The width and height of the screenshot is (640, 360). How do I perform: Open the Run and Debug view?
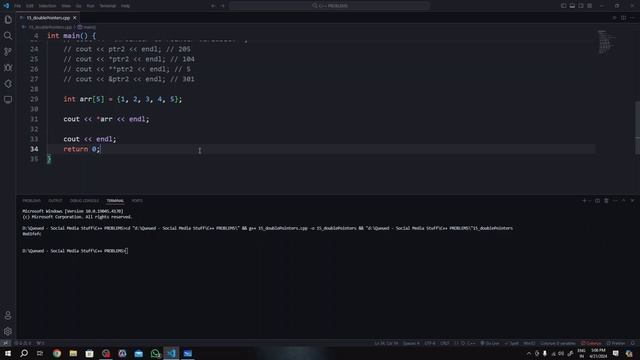tap(8, 68)
